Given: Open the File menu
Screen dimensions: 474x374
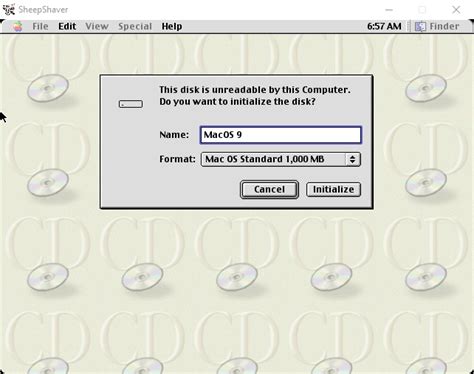Looking at the screenshot, I should pyautogui.click(x=40, y=26).
